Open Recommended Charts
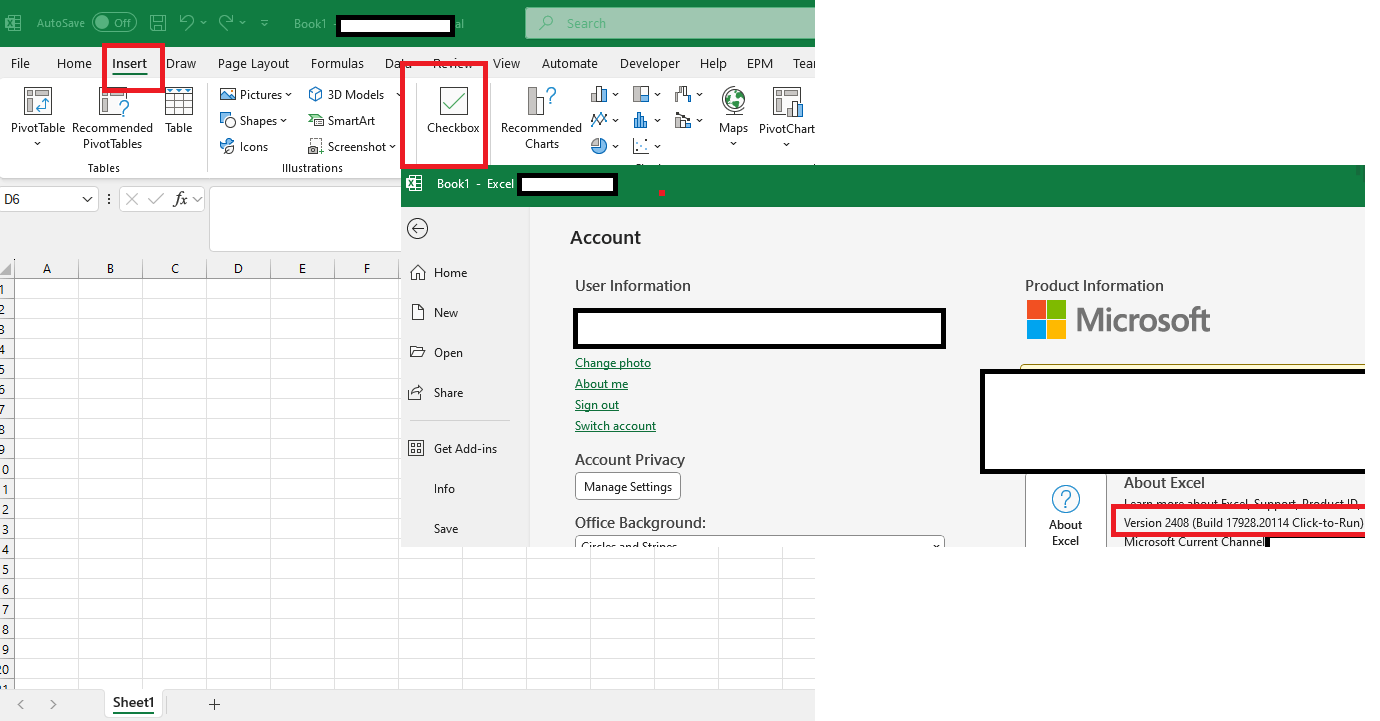The height and width of the screenshot is (721, 1380). coord(541,118)
